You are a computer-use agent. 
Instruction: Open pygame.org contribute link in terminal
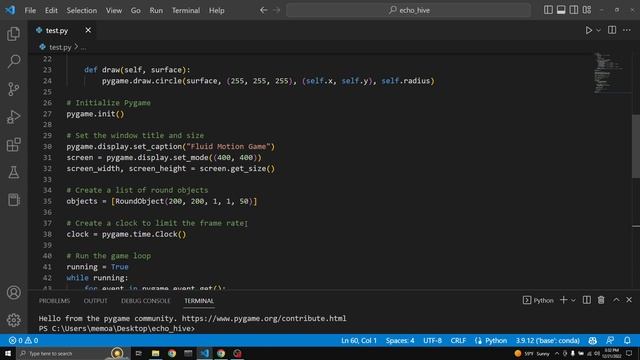(264, 318)
